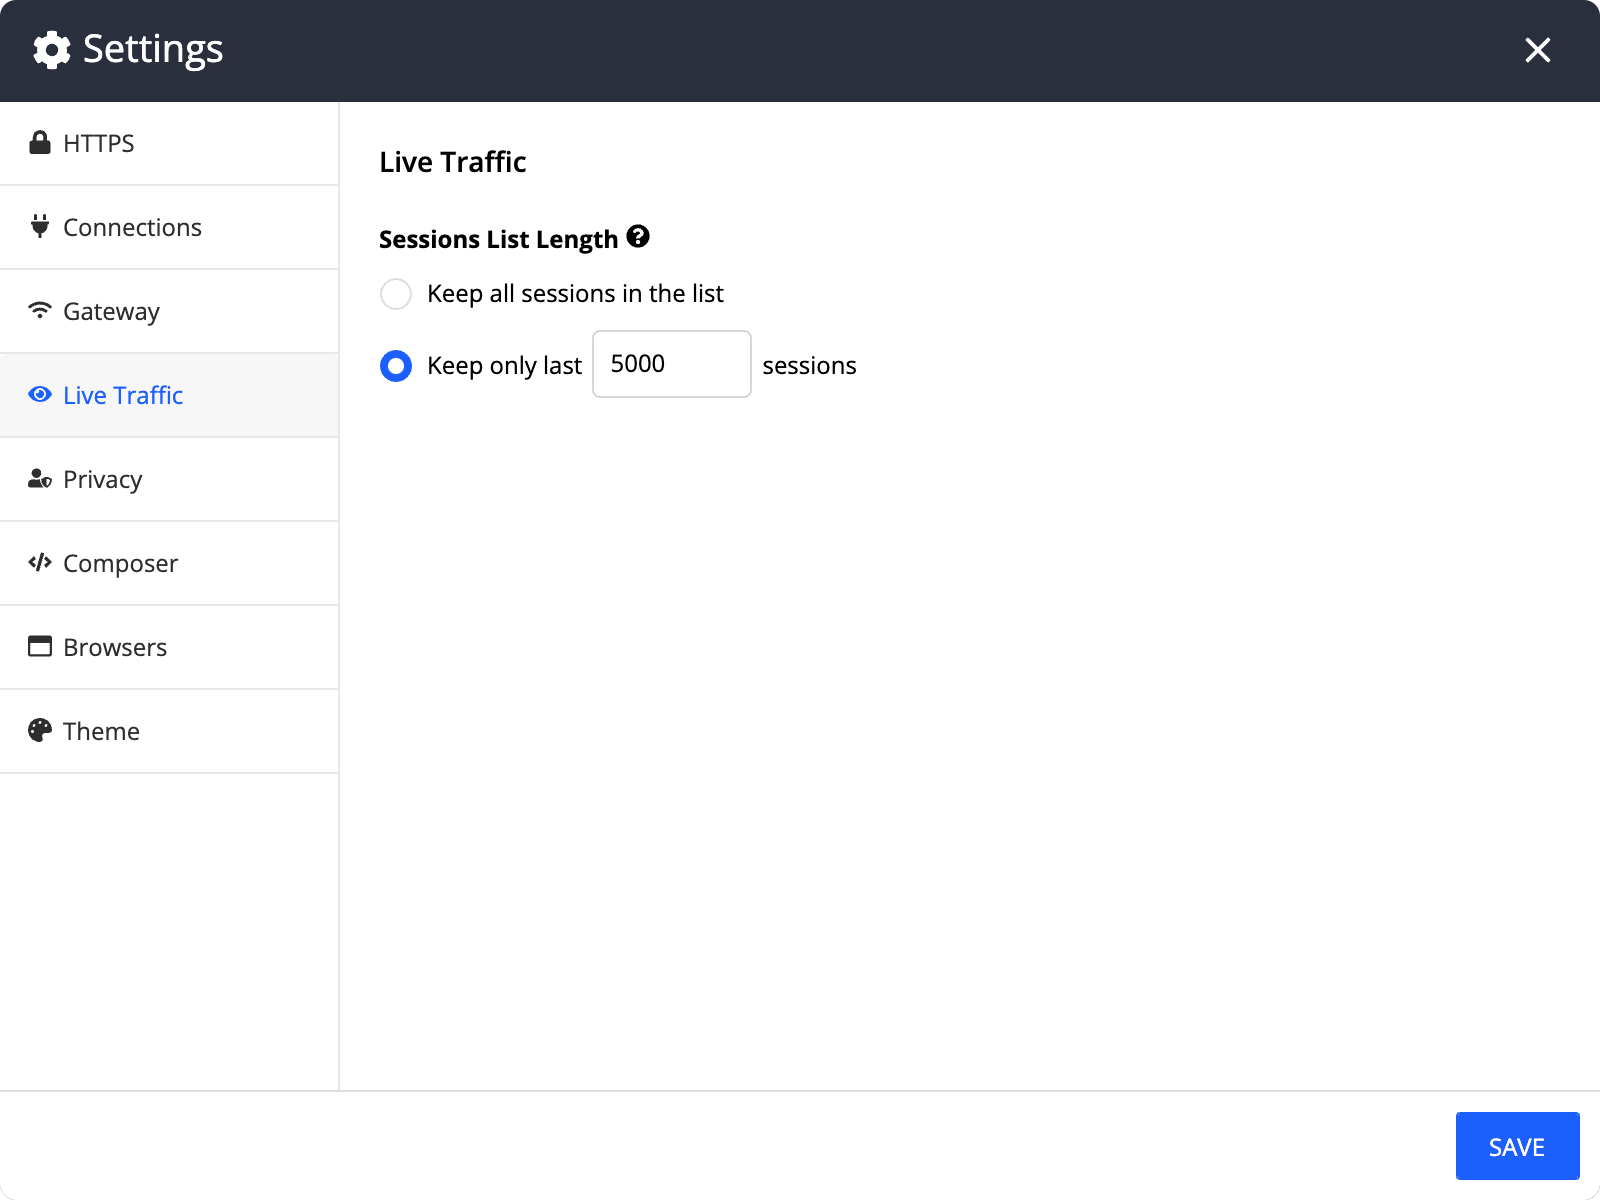1600x1200 pixels.
Task: Go to the Gateway settings tab
Action: [x=169, y=311]
